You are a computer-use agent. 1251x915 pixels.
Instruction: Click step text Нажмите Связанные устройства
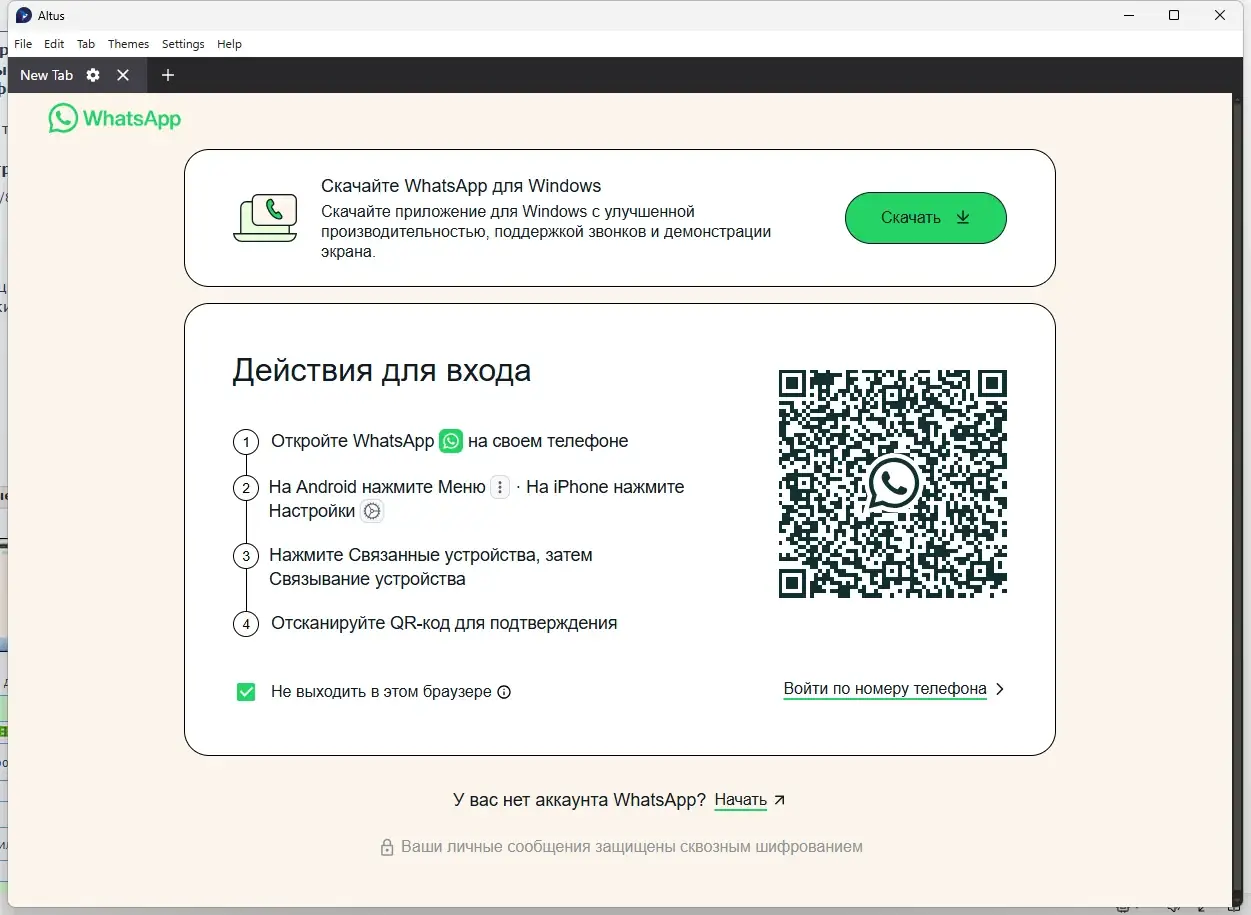click(431, 567)
